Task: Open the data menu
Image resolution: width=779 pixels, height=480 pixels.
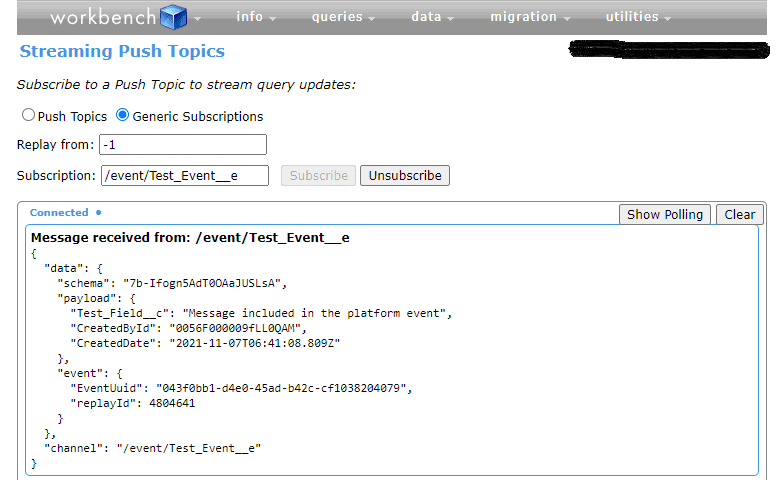Action: [432, 17]
